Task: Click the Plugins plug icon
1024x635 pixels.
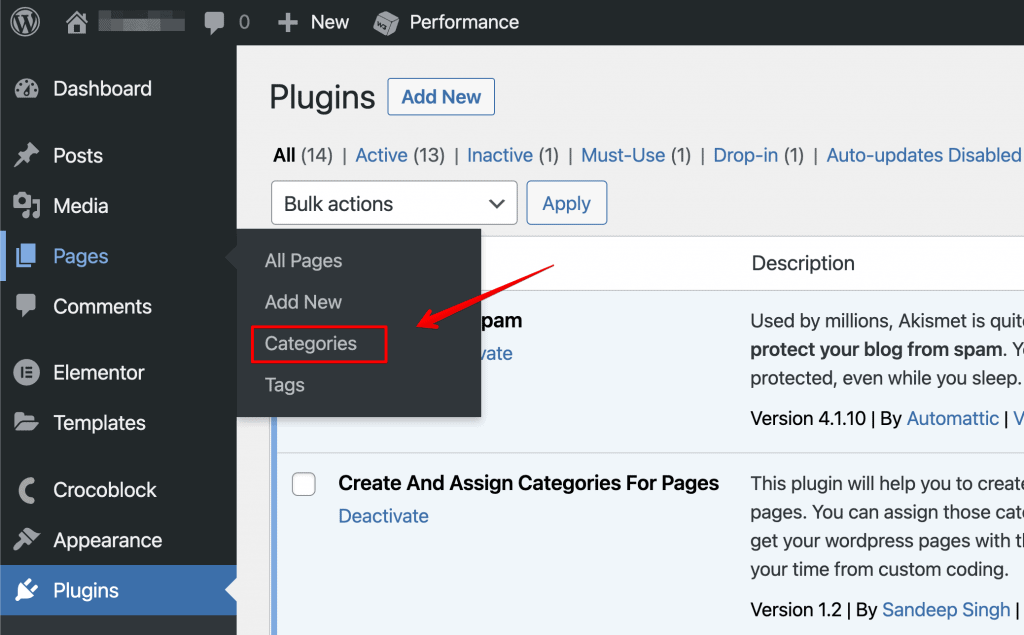Action: (27, 590)
